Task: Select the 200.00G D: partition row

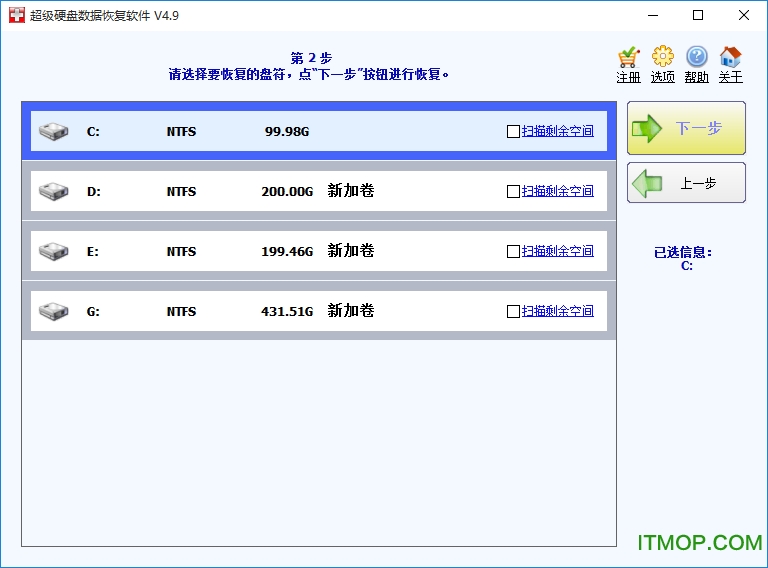Action: pyautogui.click(x=287, y=191)
